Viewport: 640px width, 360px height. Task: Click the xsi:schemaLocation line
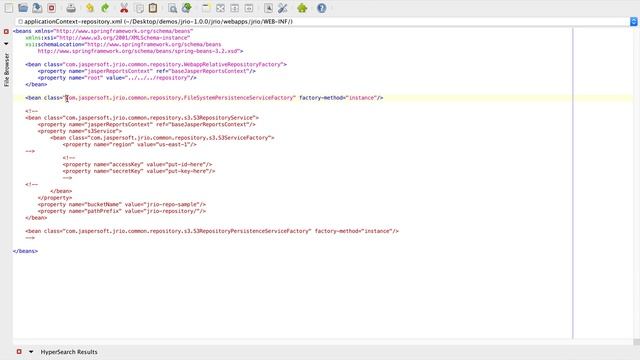click(x=123, y=44)
